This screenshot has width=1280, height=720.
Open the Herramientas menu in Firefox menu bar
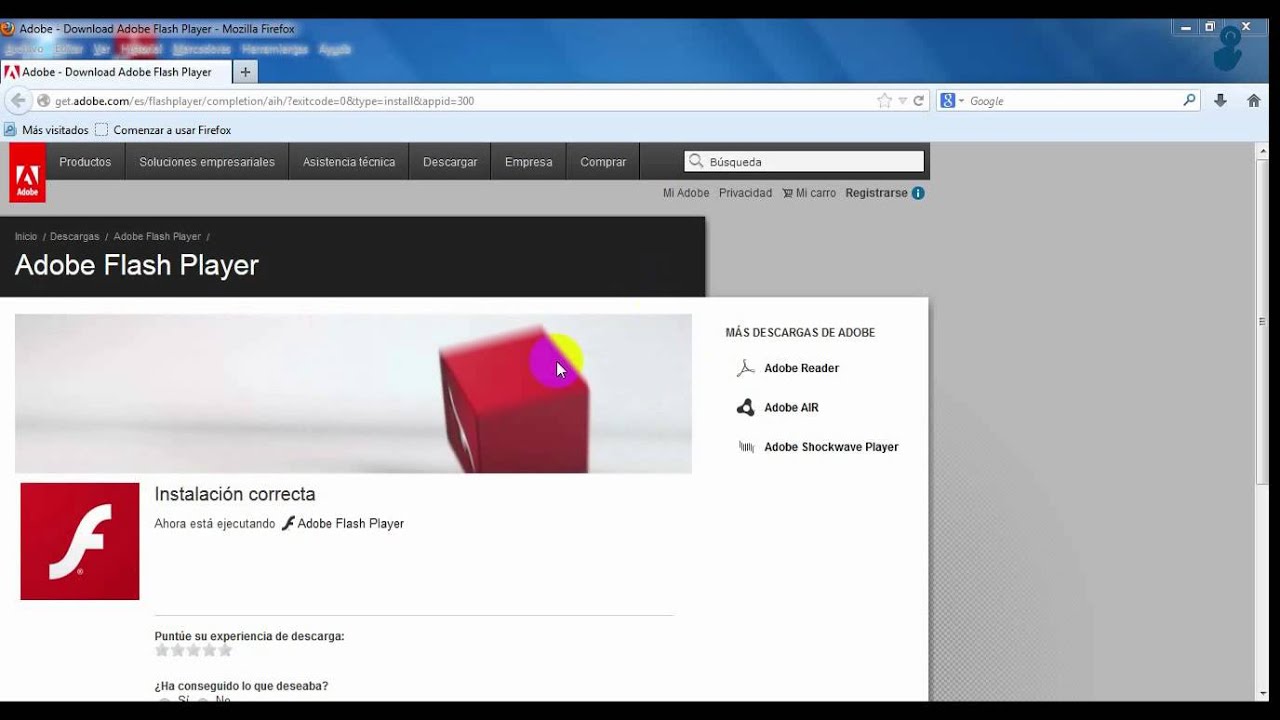point(274,49)
